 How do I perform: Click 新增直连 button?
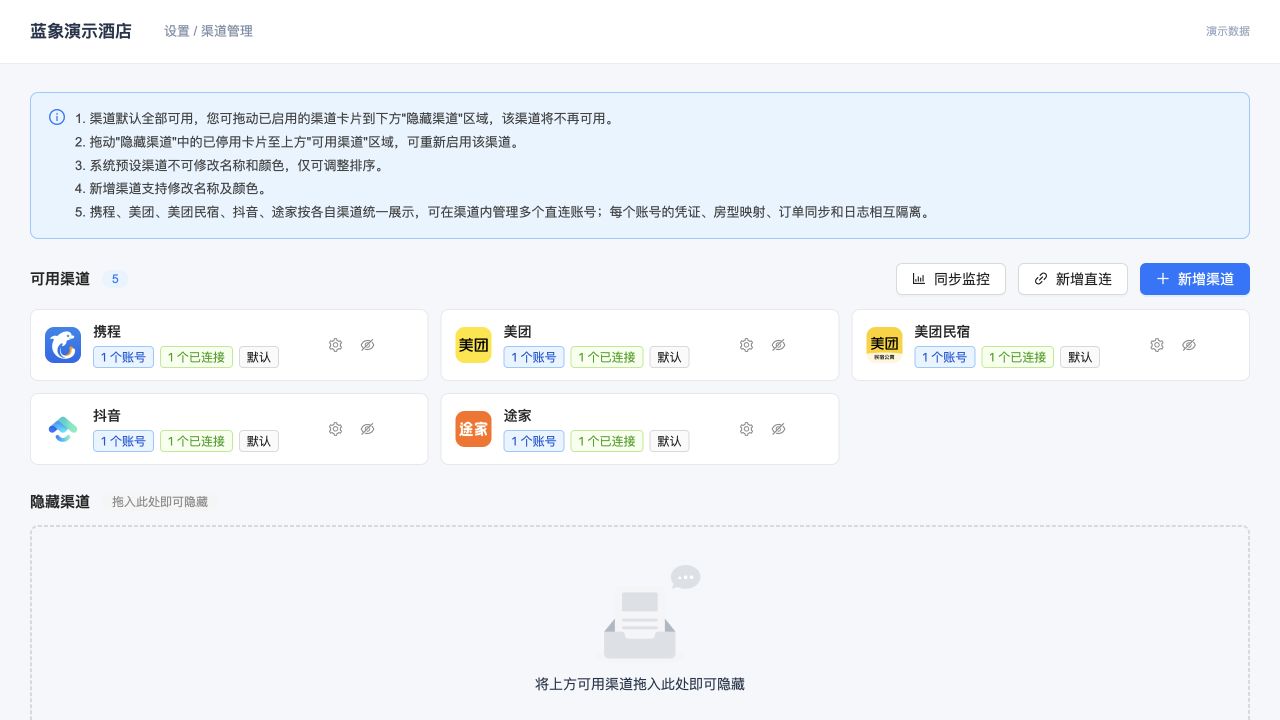tap(1073, 279)
